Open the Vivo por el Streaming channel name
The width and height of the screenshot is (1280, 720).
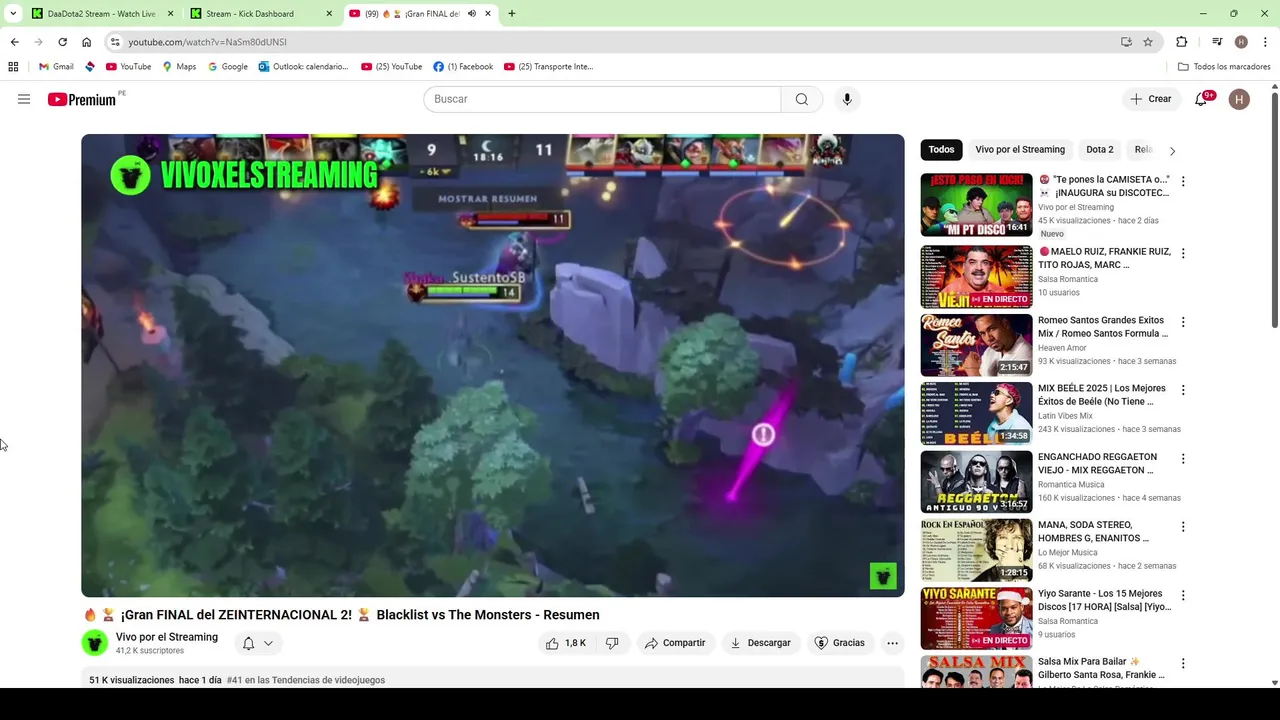pyautogui.click(x=167, y=637)
